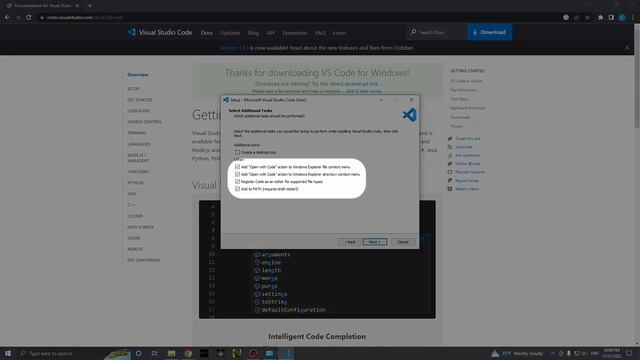This screenshot has width=640, height=360.
Task: Open a new browser tab
Action: coord(89,6)
